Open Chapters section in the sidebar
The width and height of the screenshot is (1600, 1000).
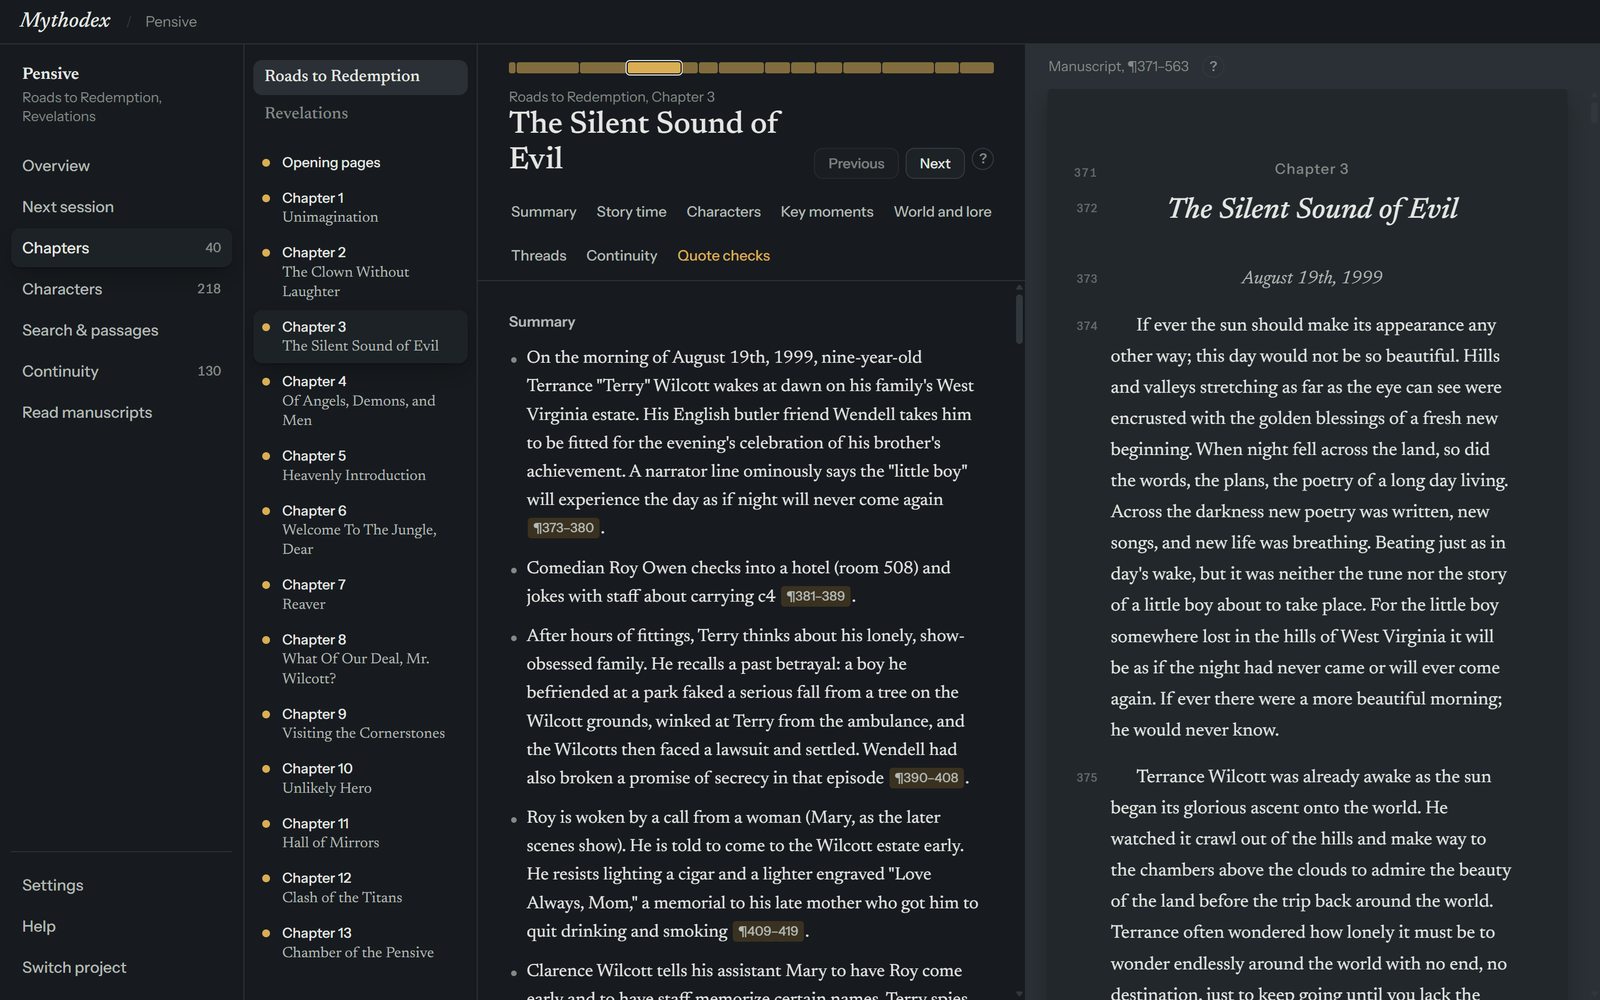tap(121, 248)
